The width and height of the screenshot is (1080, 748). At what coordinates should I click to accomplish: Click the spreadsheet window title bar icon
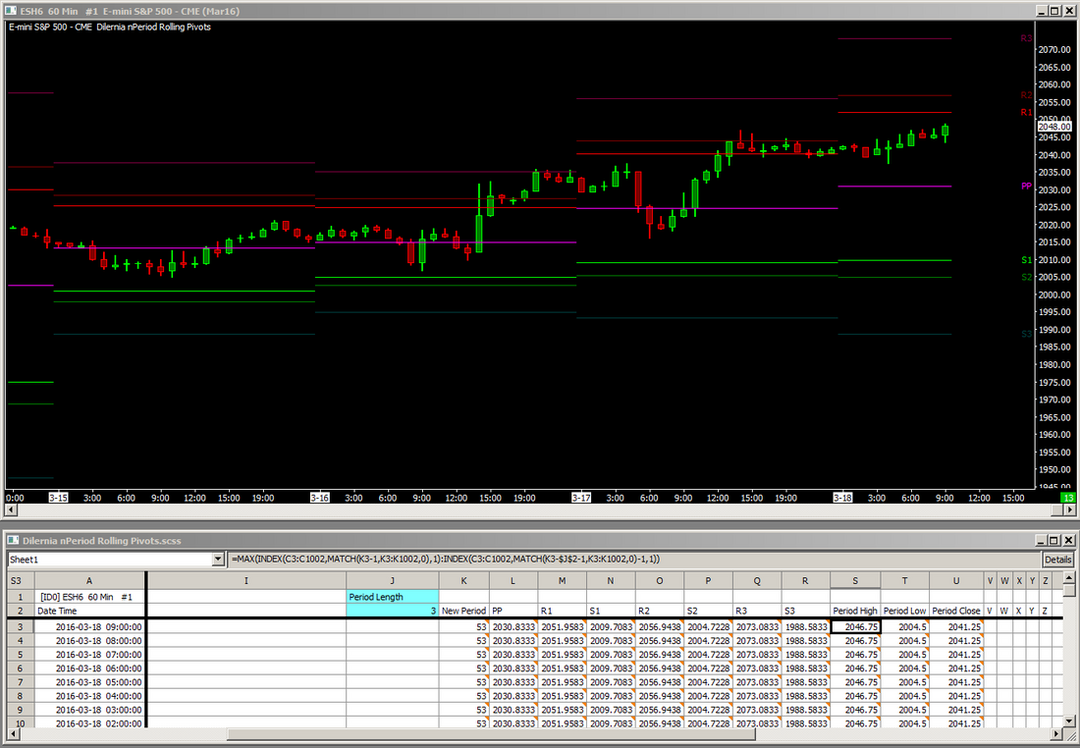click(11, 539)
